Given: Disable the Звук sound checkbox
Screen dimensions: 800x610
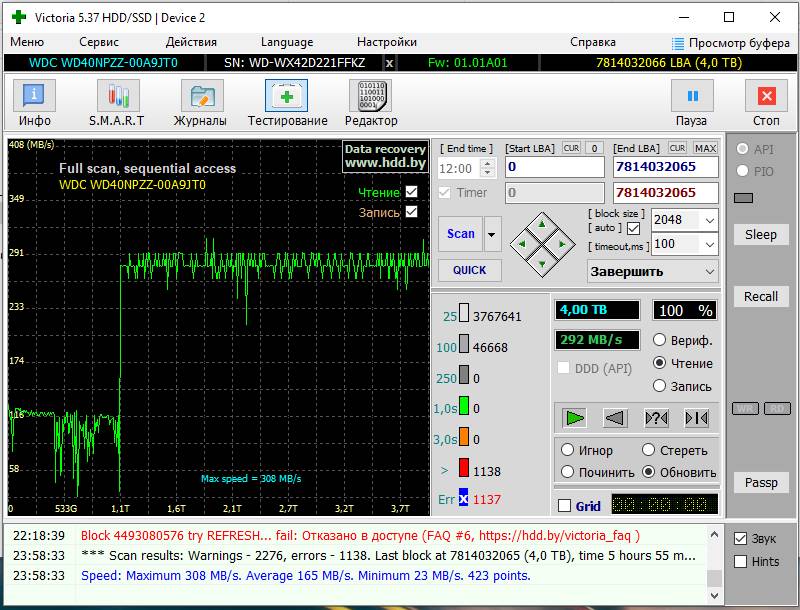Looking at the screenshot, I should pyautogui.click(x=740, y=538).
